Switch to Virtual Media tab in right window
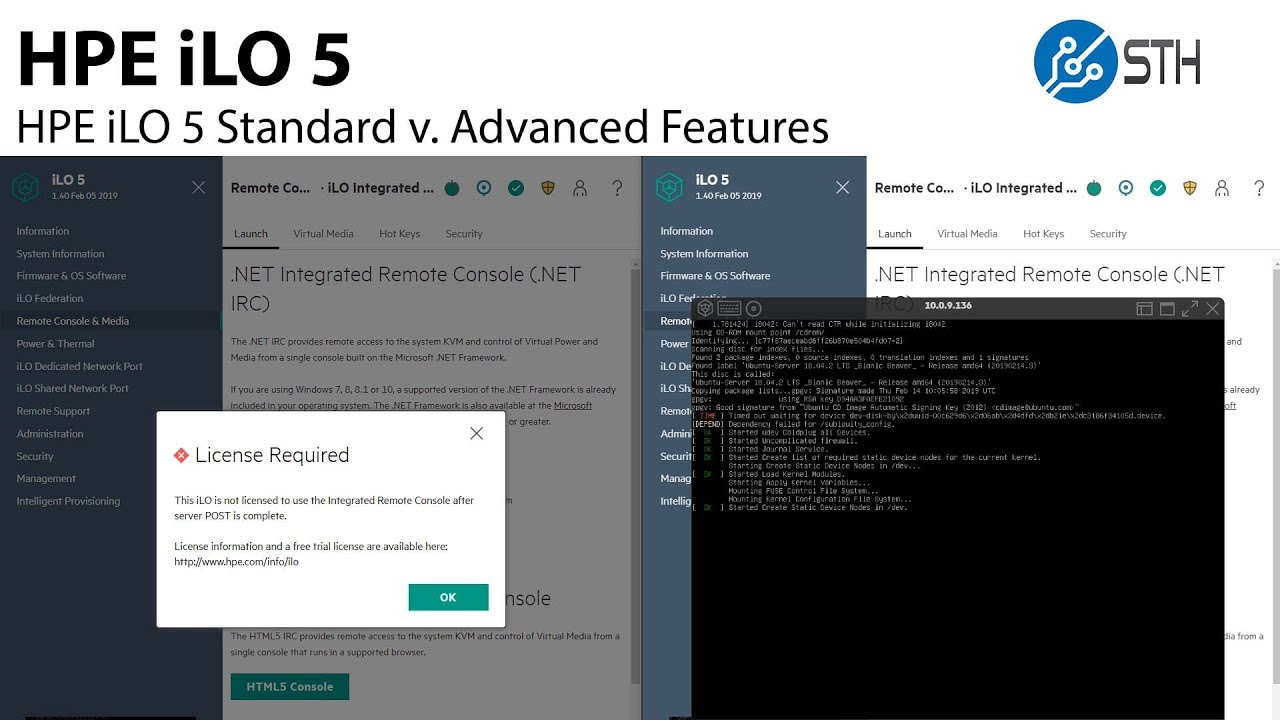 tap(967, 234)
